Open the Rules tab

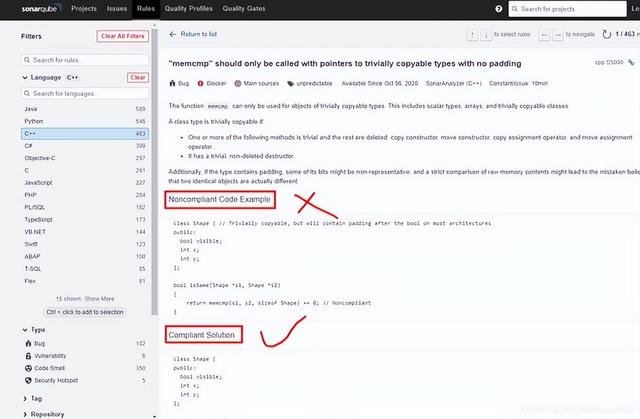click(x=146, y=9)
